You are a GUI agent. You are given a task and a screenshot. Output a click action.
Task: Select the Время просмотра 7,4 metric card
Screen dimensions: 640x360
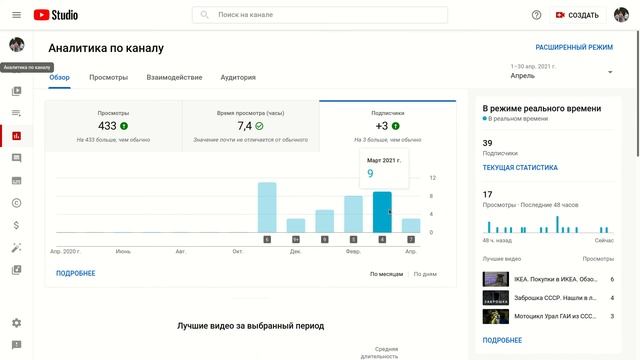(x=251, y=126)
